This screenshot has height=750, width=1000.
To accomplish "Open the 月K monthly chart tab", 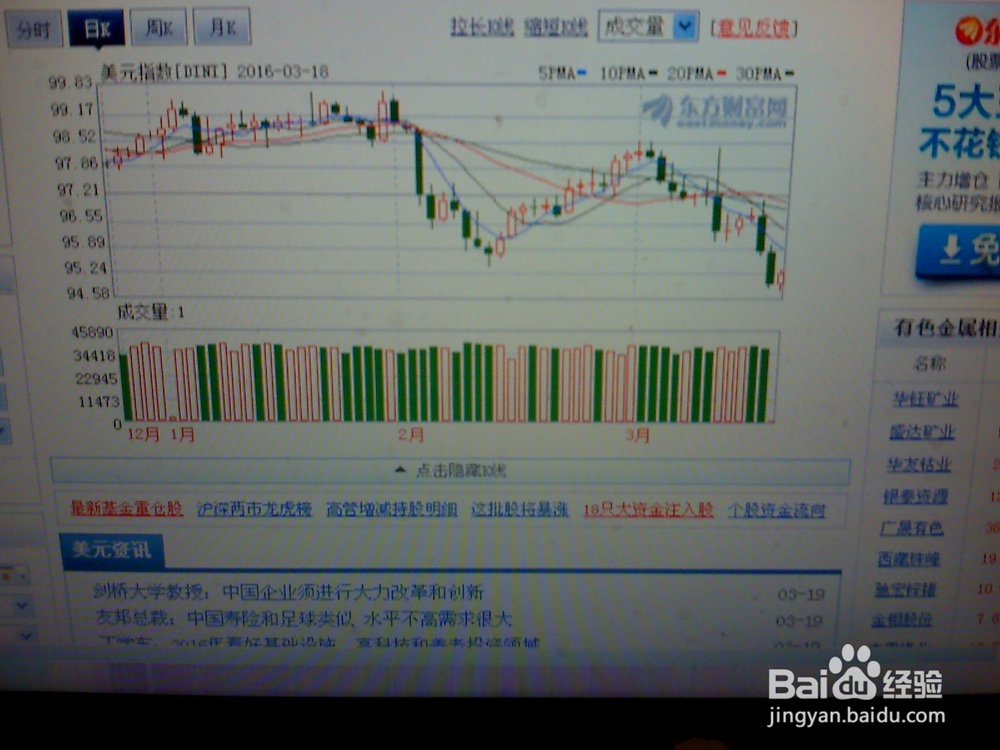I will click(x=222, y=27).
